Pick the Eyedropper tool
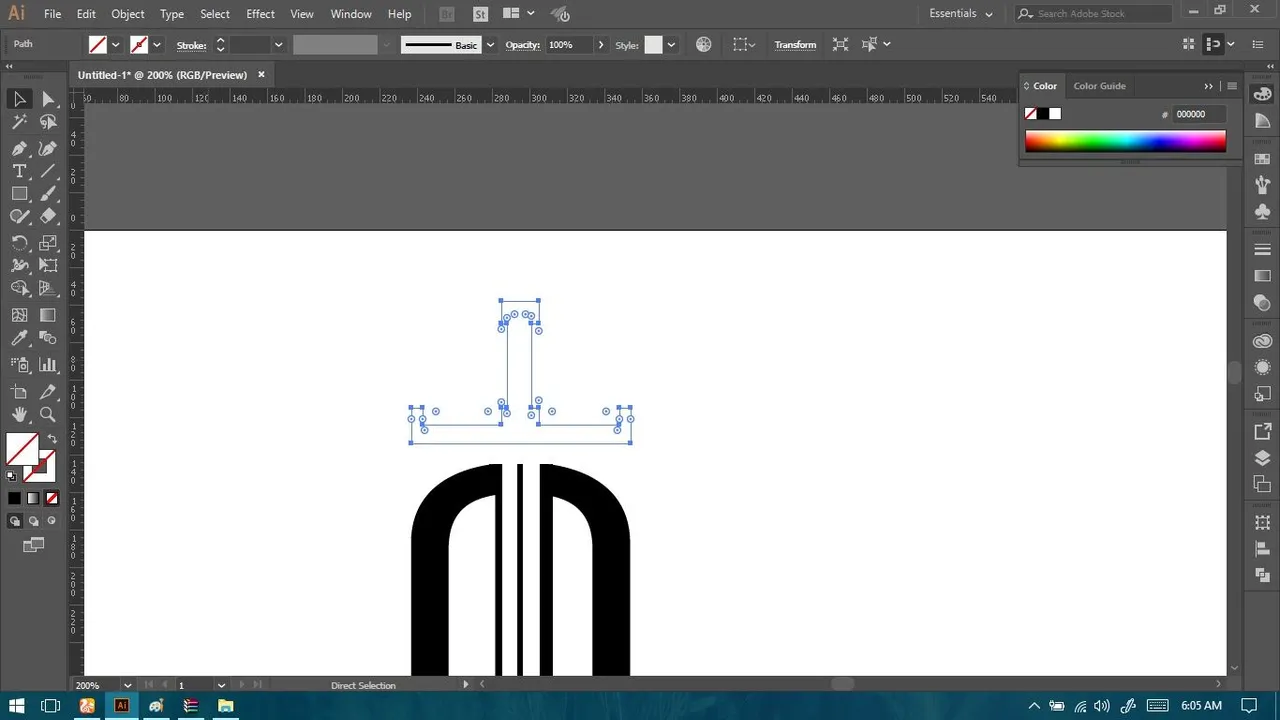 click(x=19, y=339)
